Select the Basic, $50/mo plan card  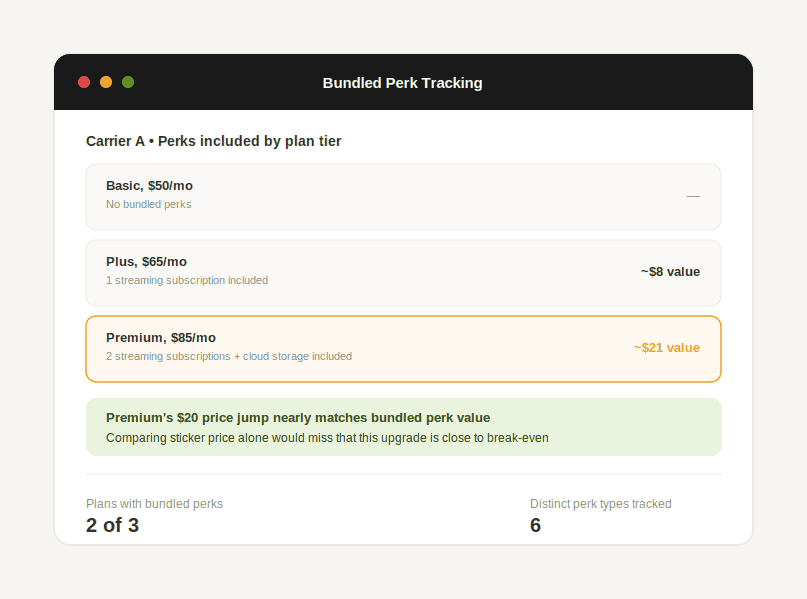point(404,197)
